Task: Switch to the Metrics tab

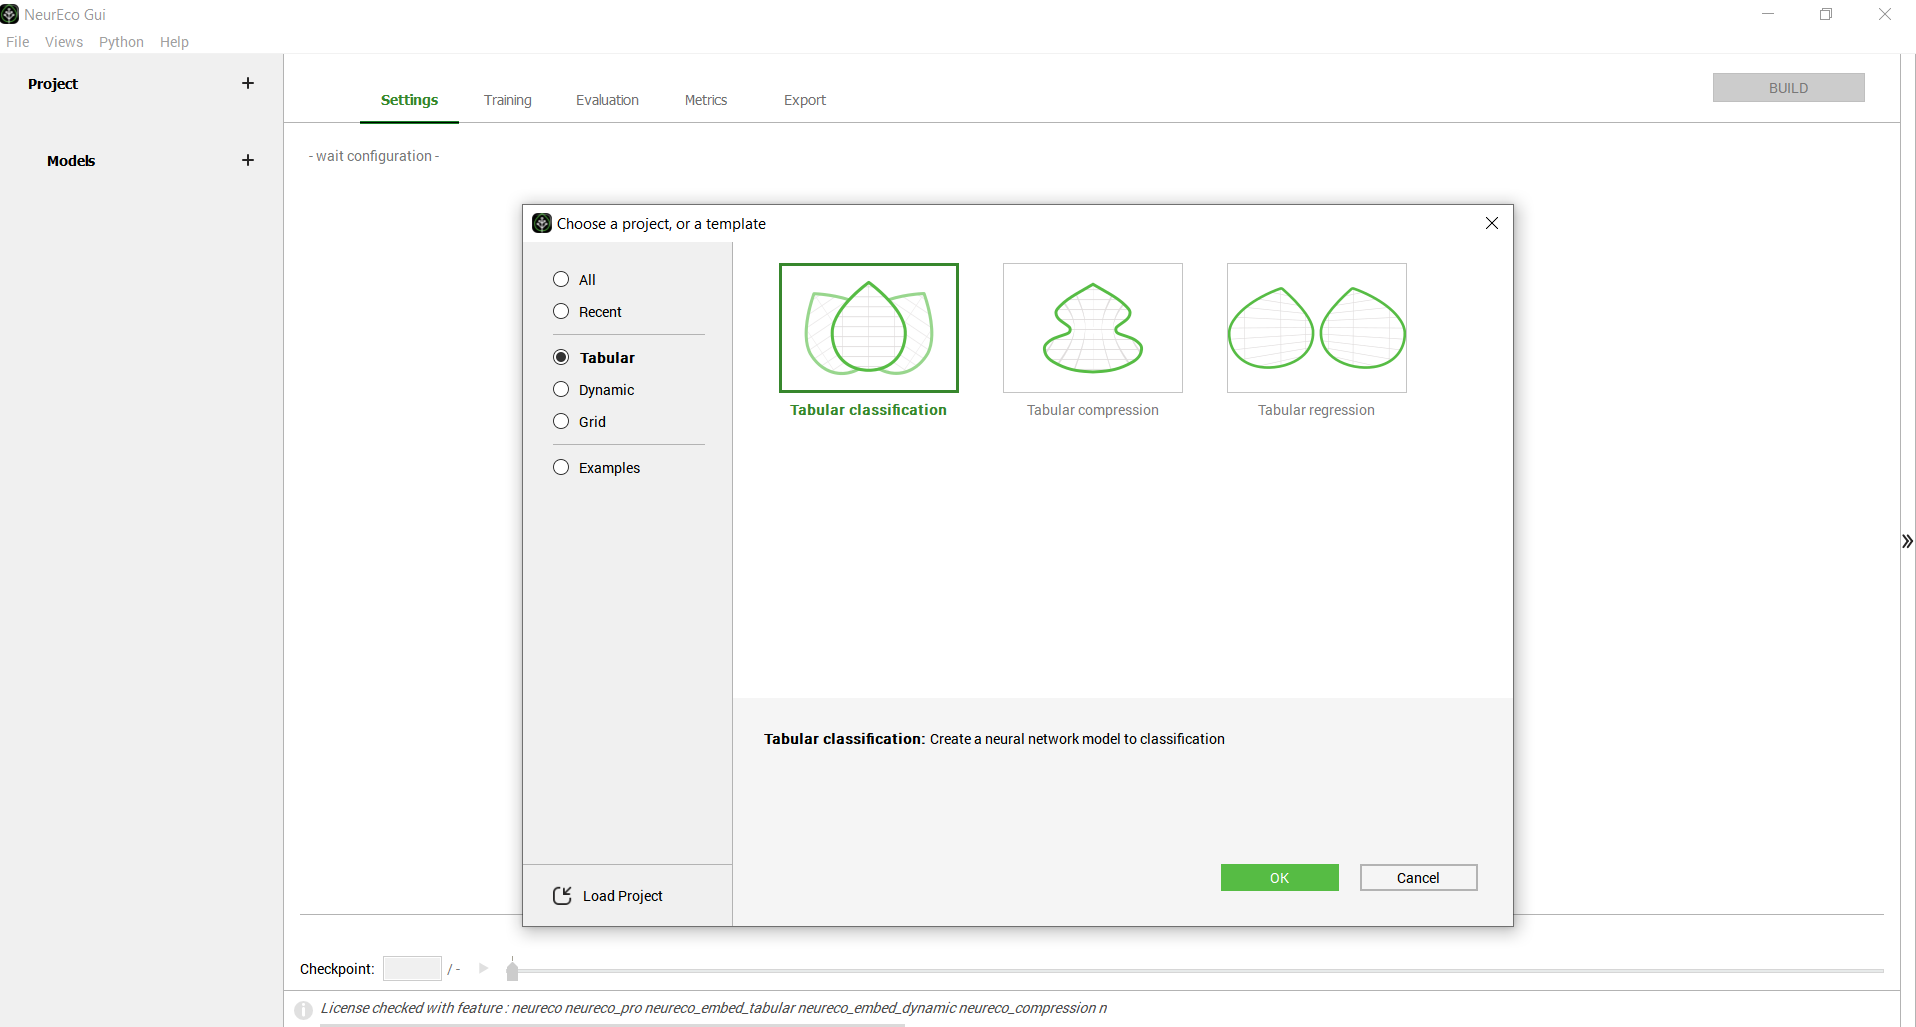Action: point(706,100)
